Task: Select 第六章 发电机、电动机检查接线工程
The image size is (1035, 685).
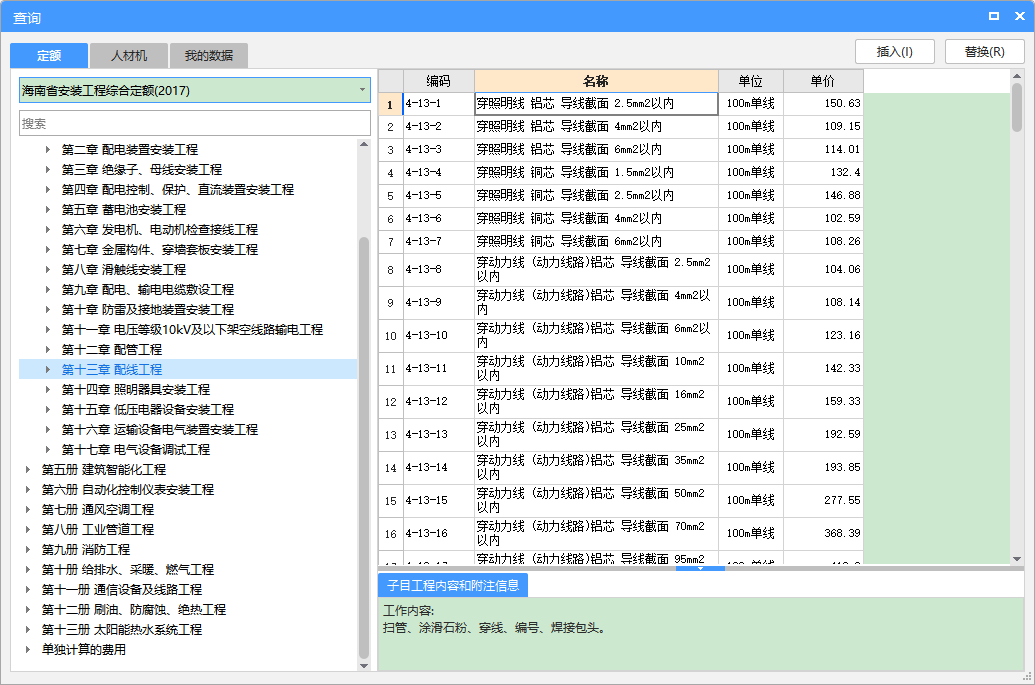Action: pyautogui.click(x=160, y=230)
